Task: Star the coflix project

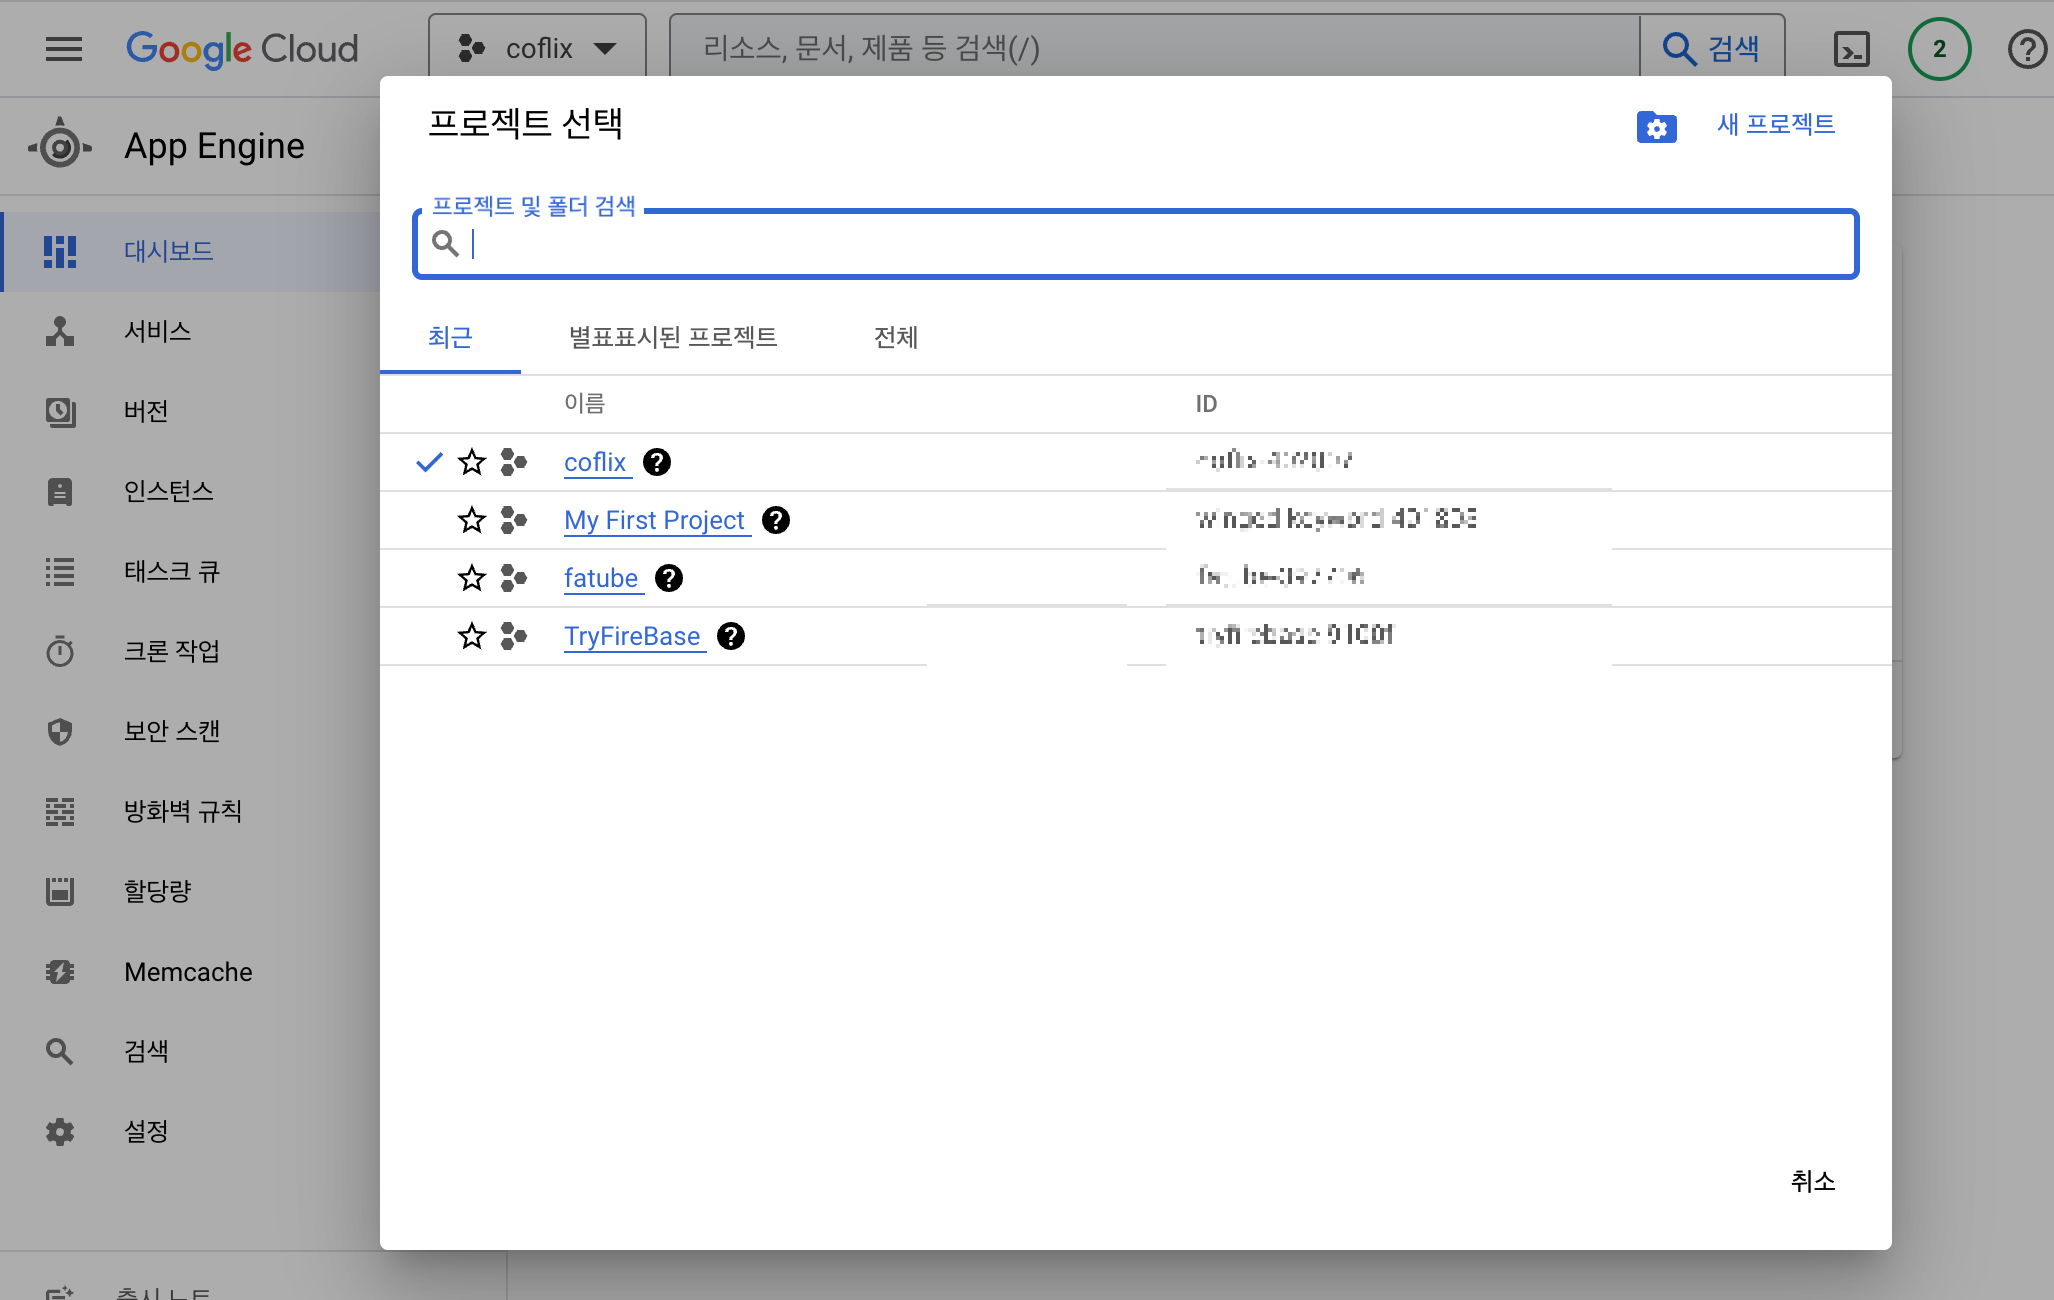Action: click(471, 462)
